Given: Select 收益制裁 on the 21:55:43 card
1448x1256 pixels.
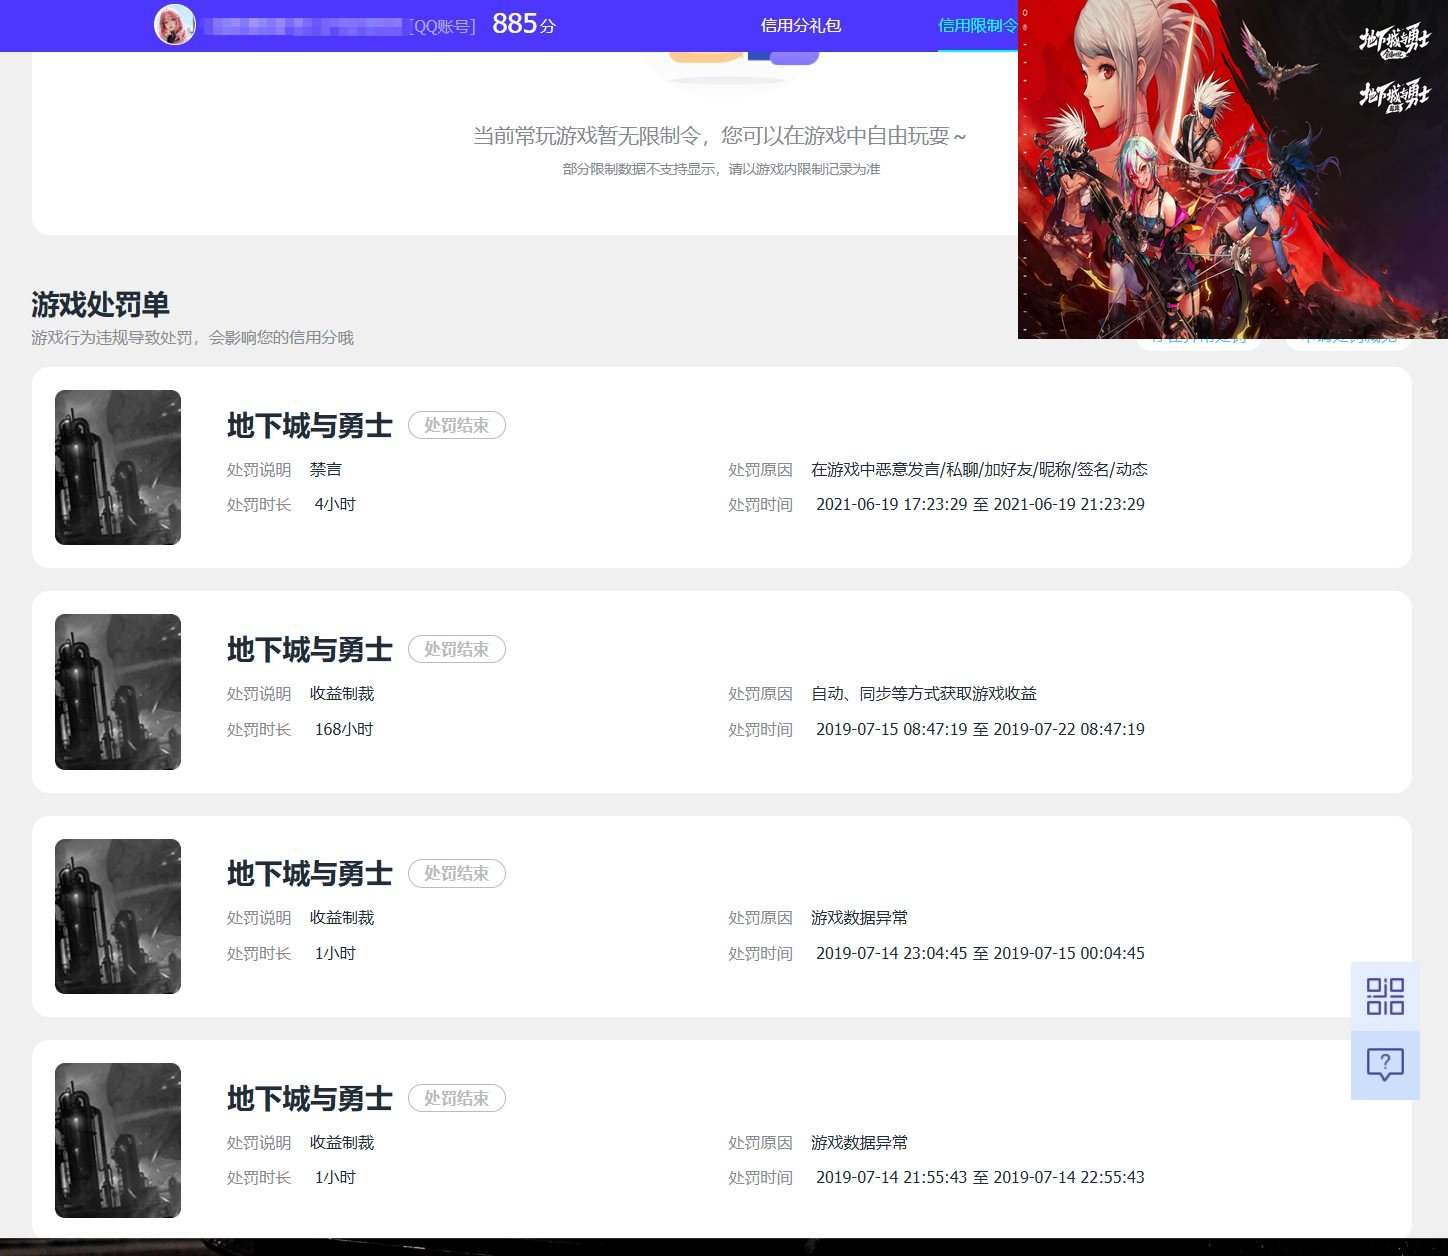Looking at the screenshot, I should click(342, 1142).
